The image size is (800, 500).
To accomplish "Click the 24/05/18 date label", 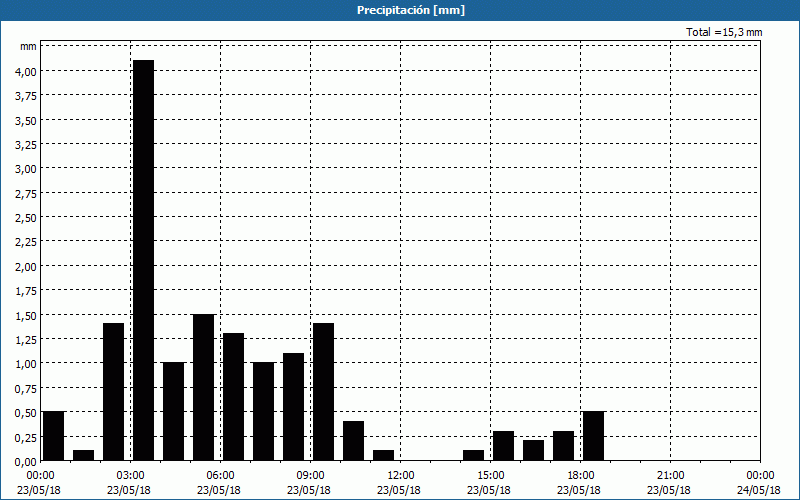I will tap(760, 490).
